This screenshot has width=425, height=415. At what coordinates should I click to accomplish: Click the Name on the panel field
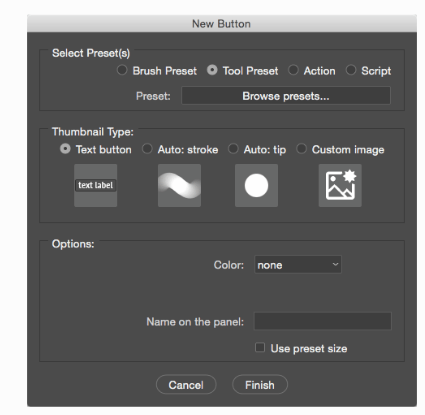coord(323,321)
